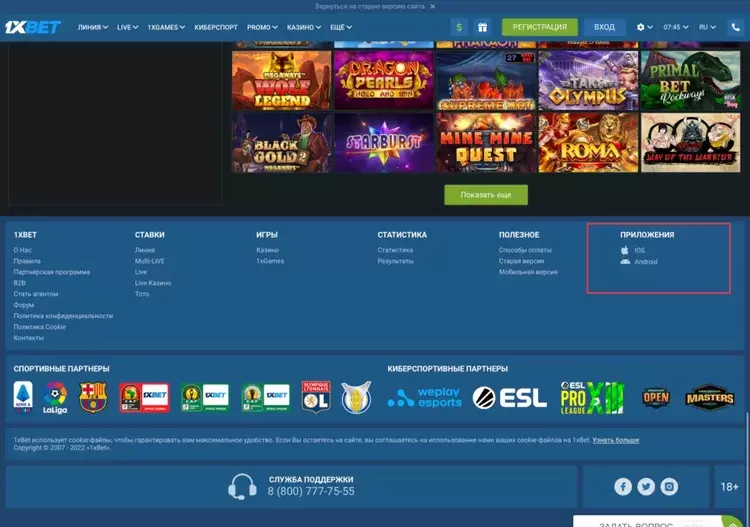
Task: Open the Контакты footer link
Action: tap(29, 338)
